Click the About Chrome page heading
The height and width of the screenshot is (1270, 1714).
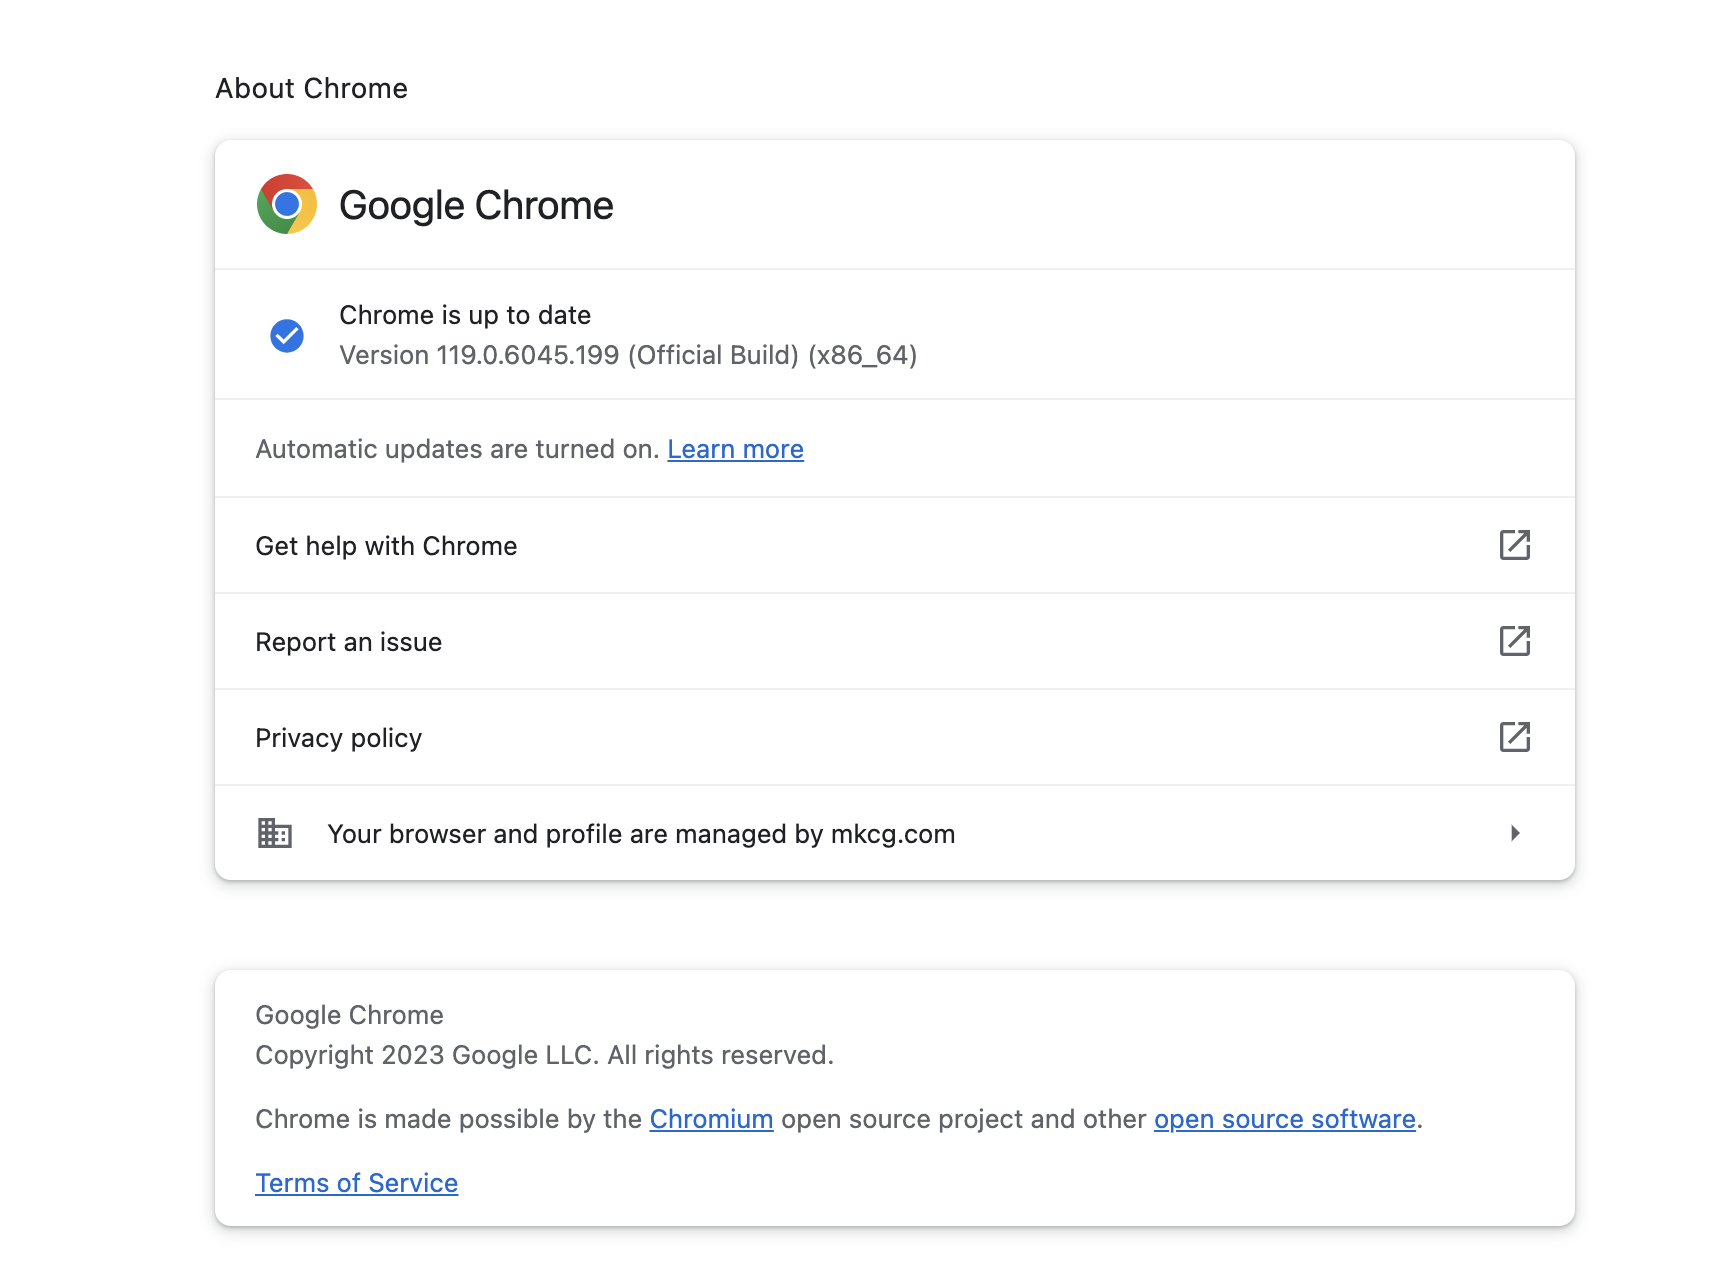(x=311, y=88)
